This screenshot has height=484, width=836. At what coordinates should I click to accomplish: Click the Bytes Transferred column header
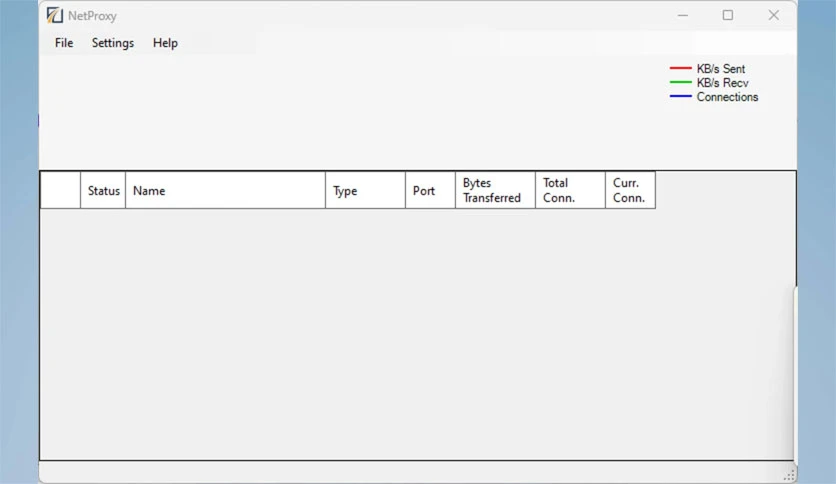pyautogui.click(x=495, y=190)
